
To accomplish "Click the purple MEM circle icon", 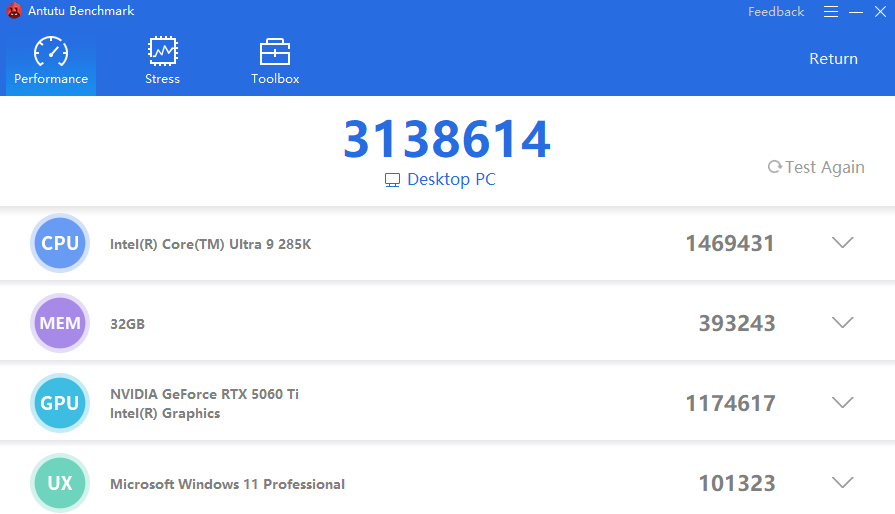I will pyautogui.click(x=60, y=323).
